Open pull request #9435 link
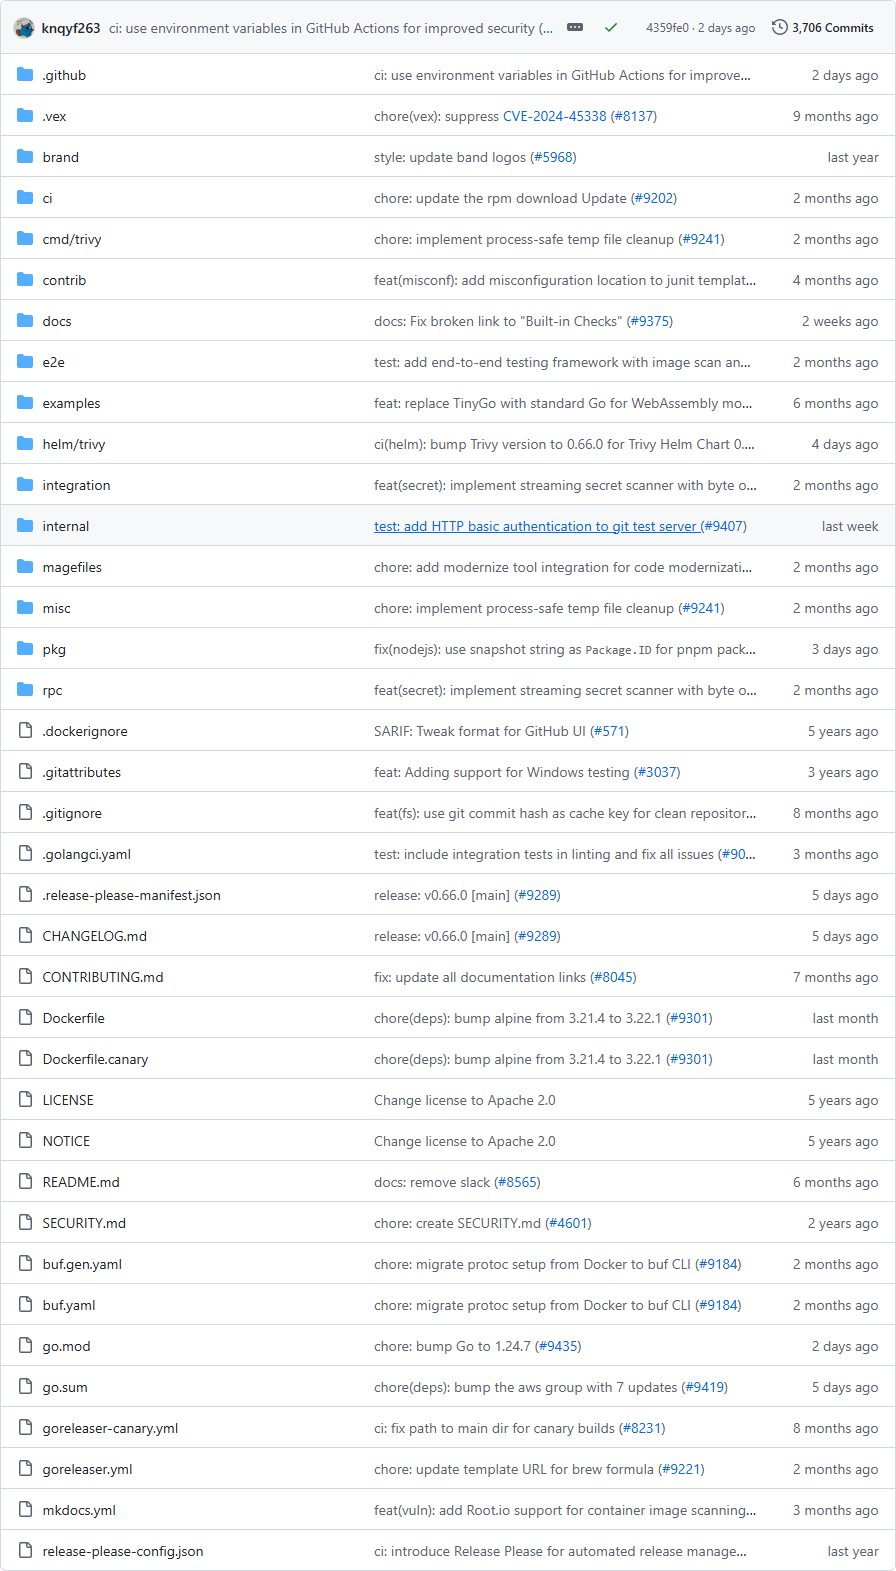The height and width of the screenshot is (1571, 896). pyautogui.click(x=558, y=1346)
